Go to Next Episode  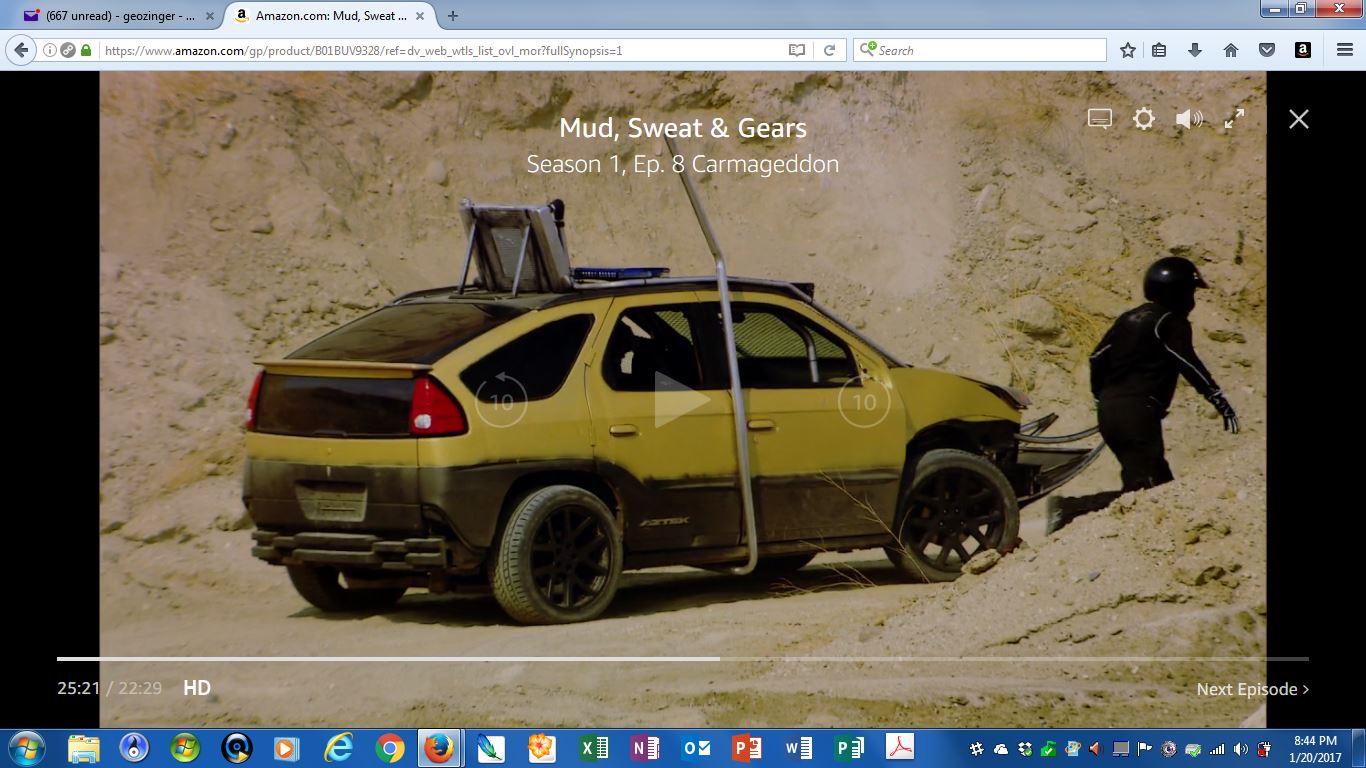pyautogui.click(x=1253, y=689)
